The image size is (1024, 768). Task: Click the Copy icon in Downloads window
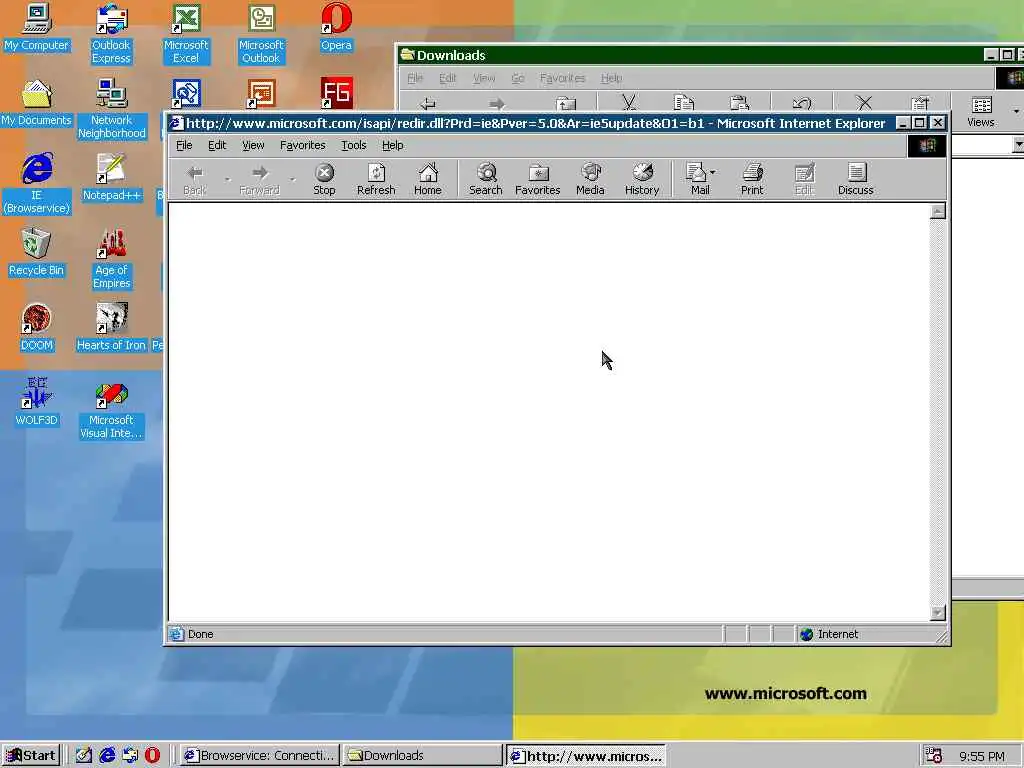point(684,103)
